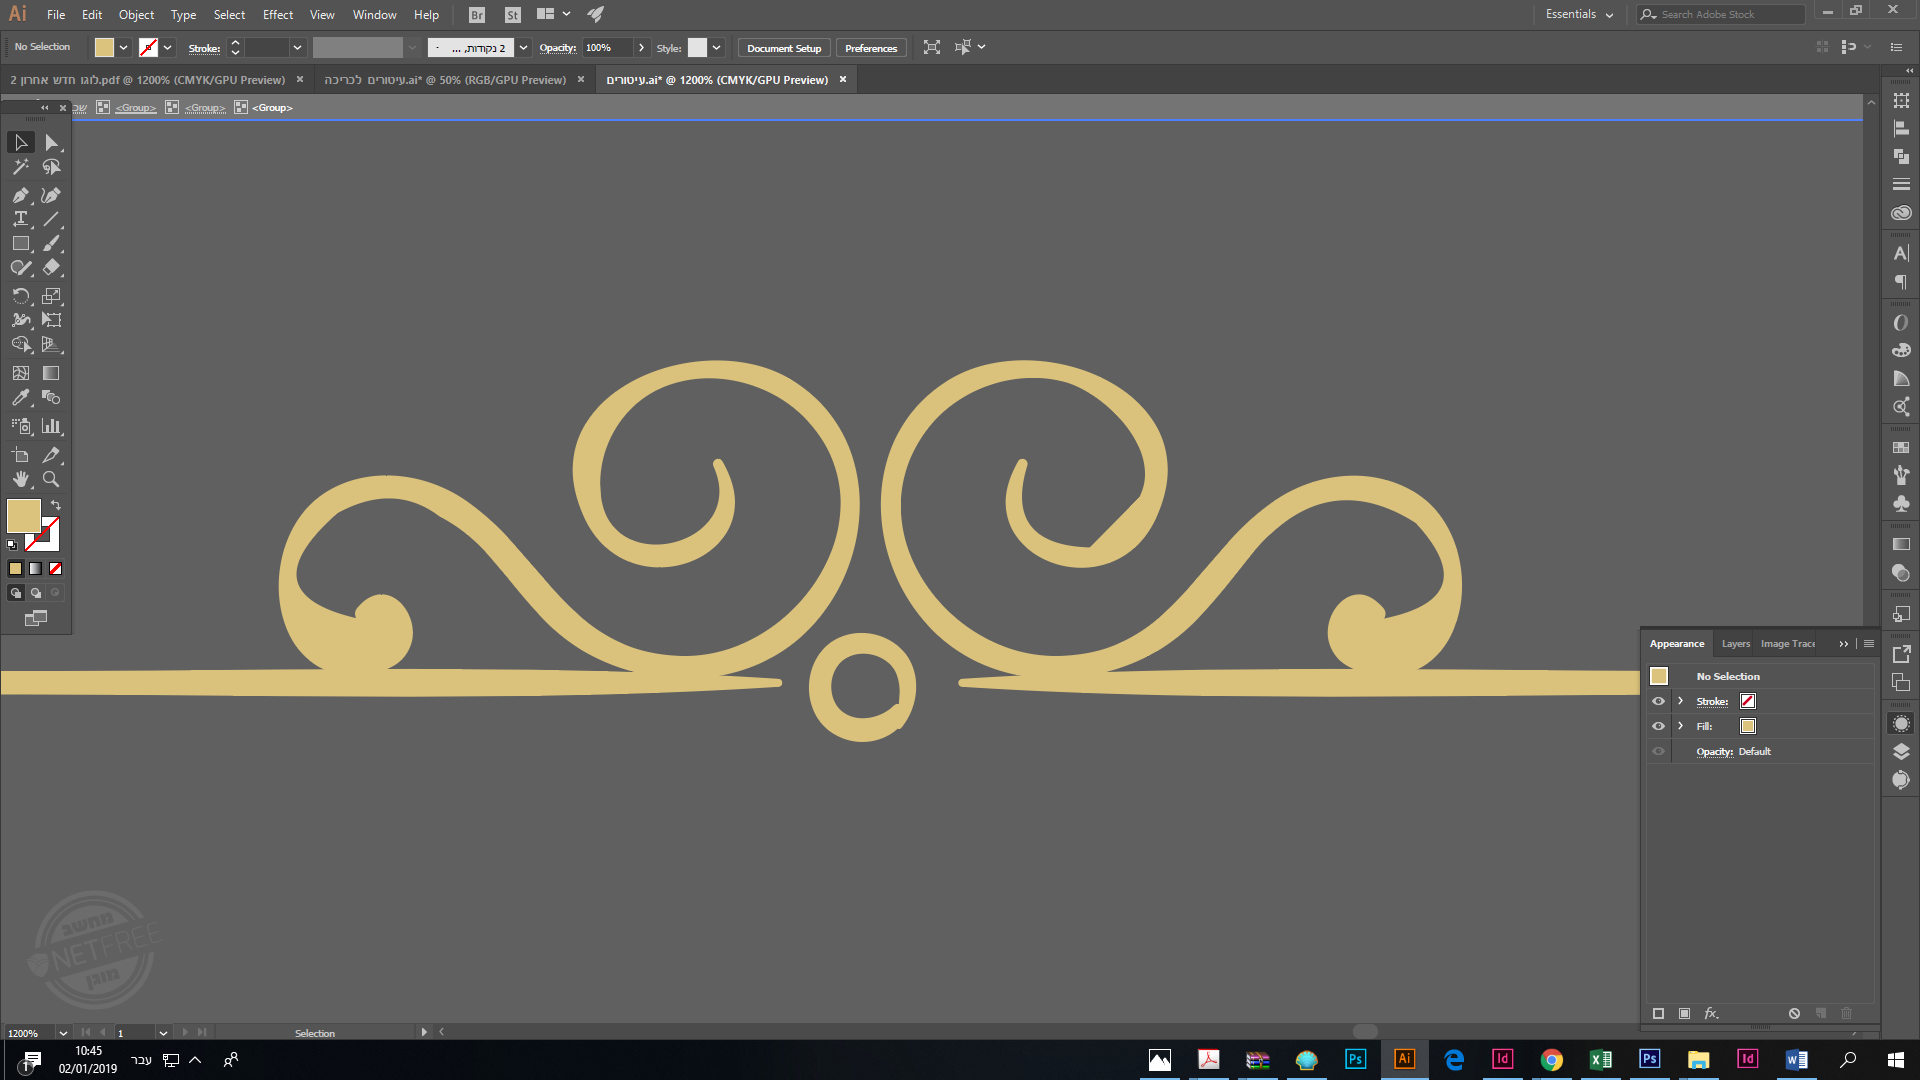This screenshot has height=1080, width=1920.
Task: Open Photoshop from the Windows taskbar
Action: [1355, 1059]
